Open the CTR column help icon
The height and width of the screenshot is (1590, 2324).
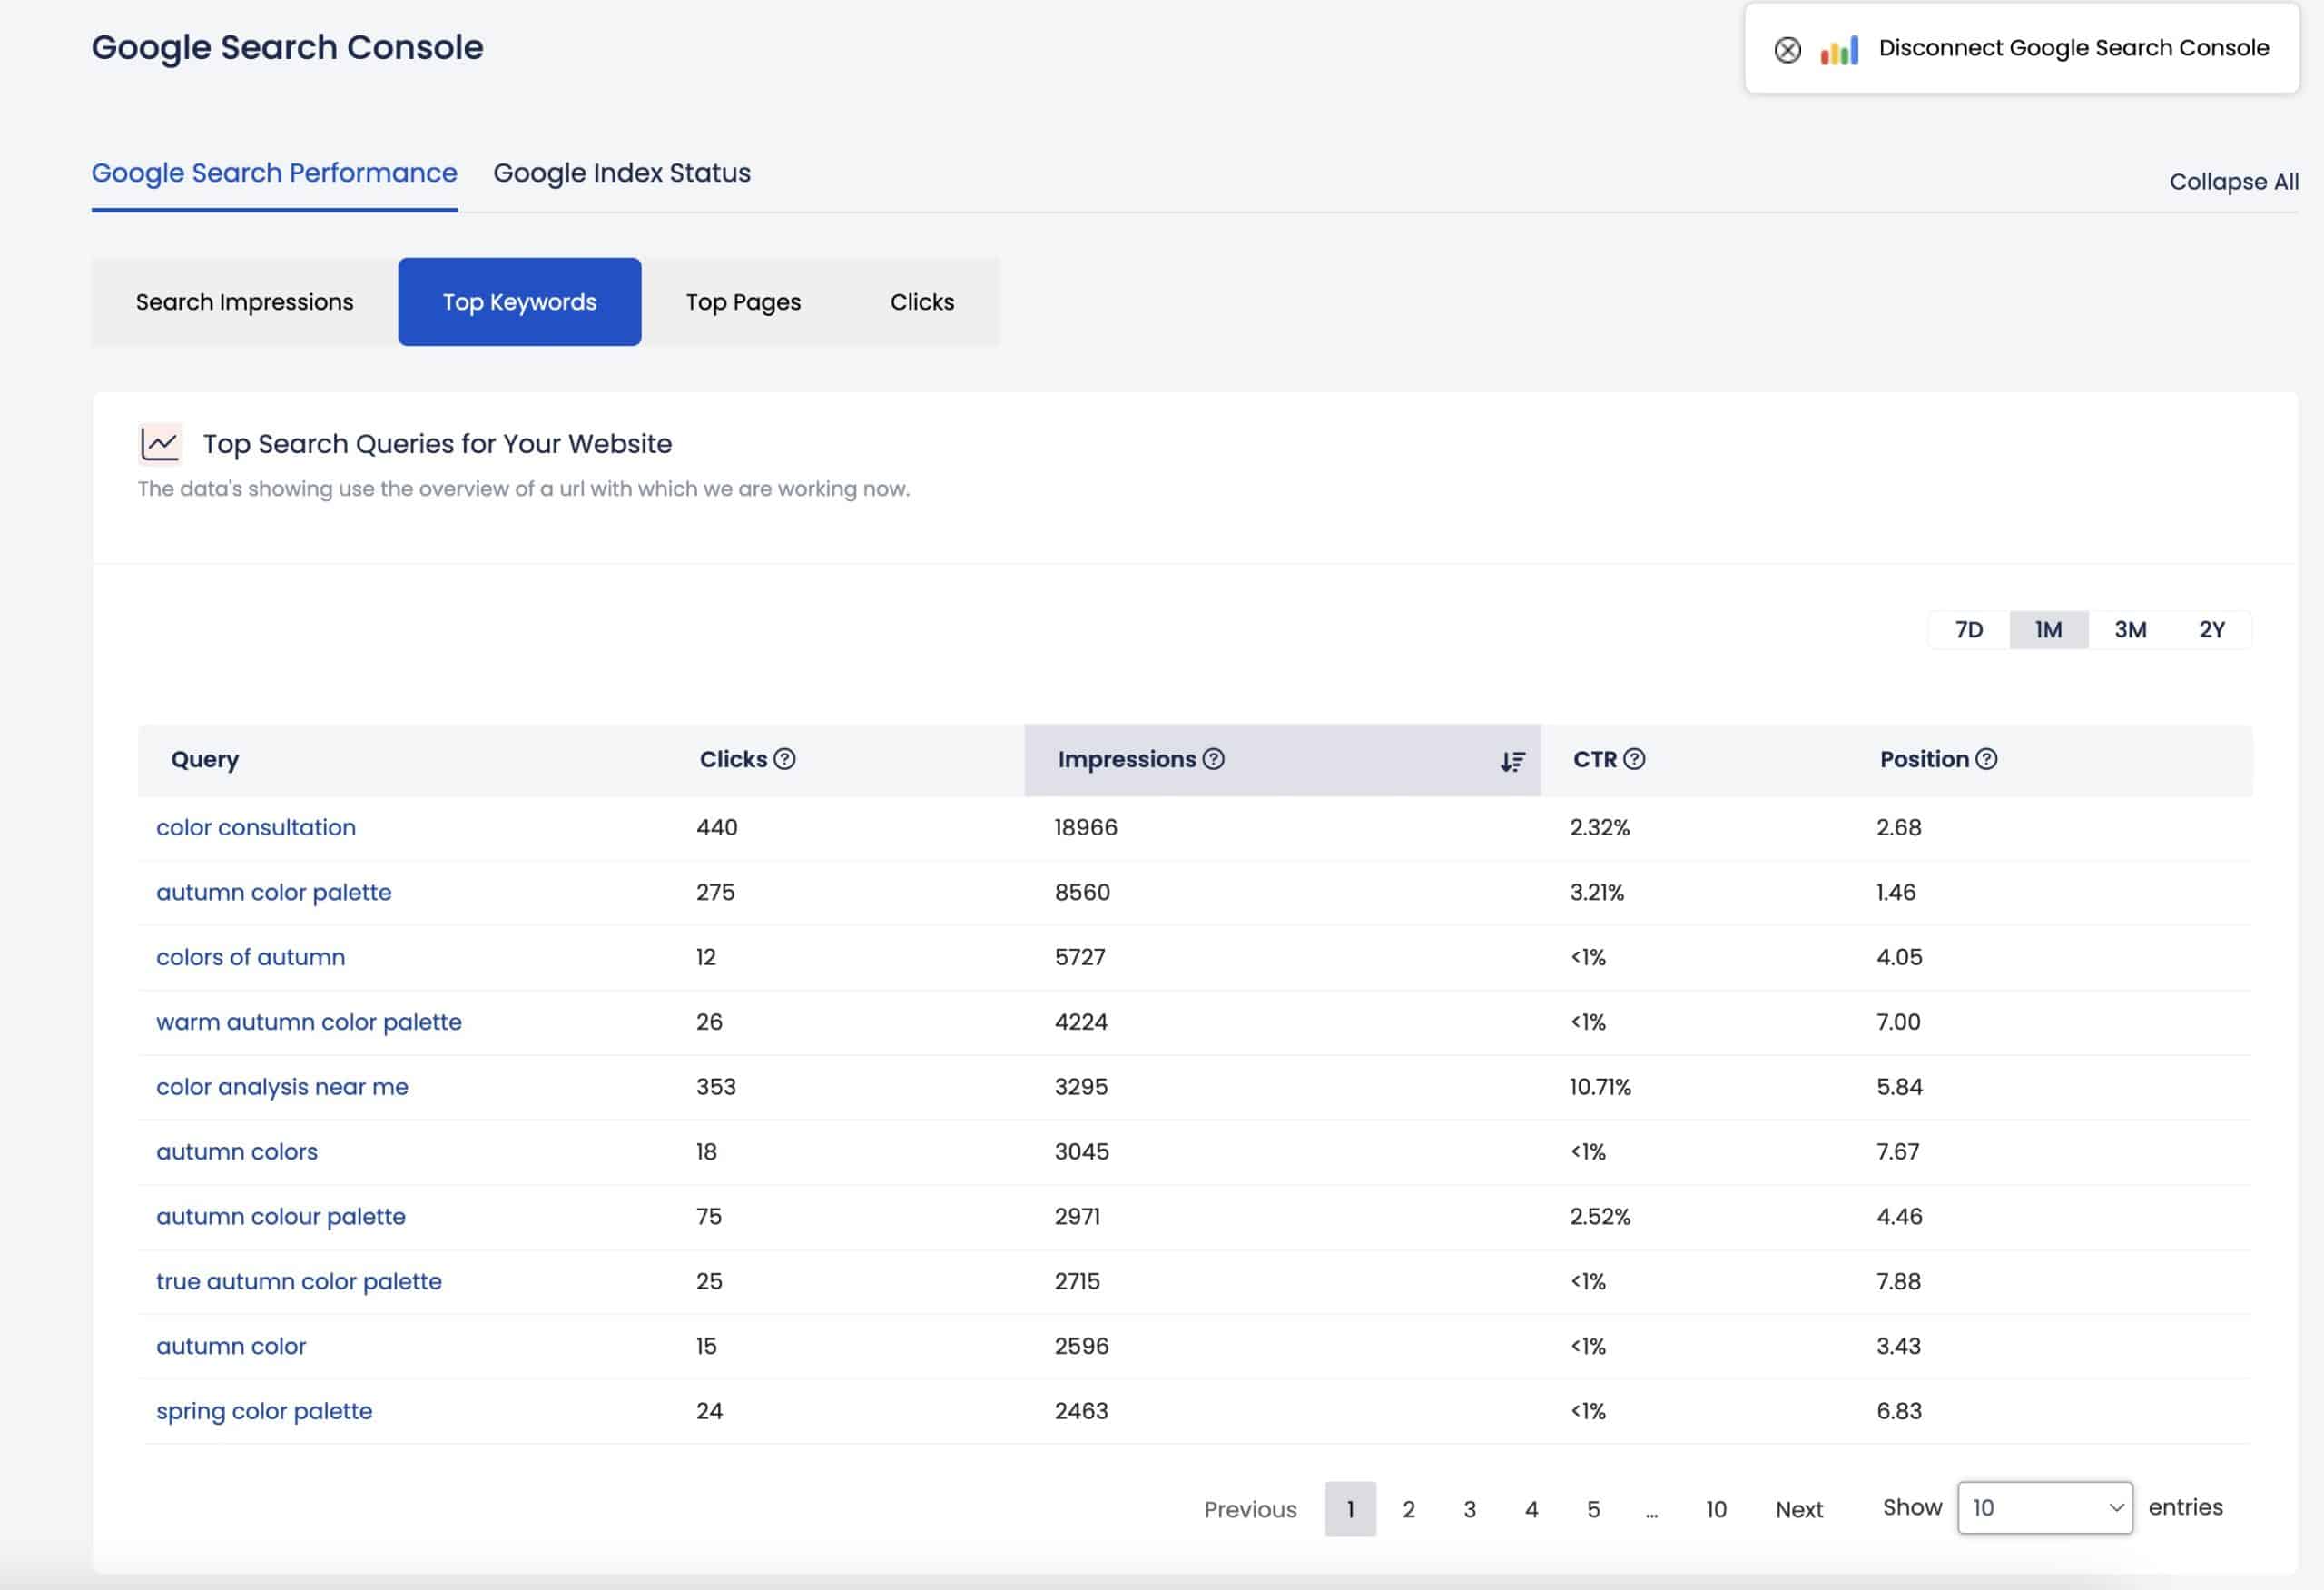[x=1634, y=759]
